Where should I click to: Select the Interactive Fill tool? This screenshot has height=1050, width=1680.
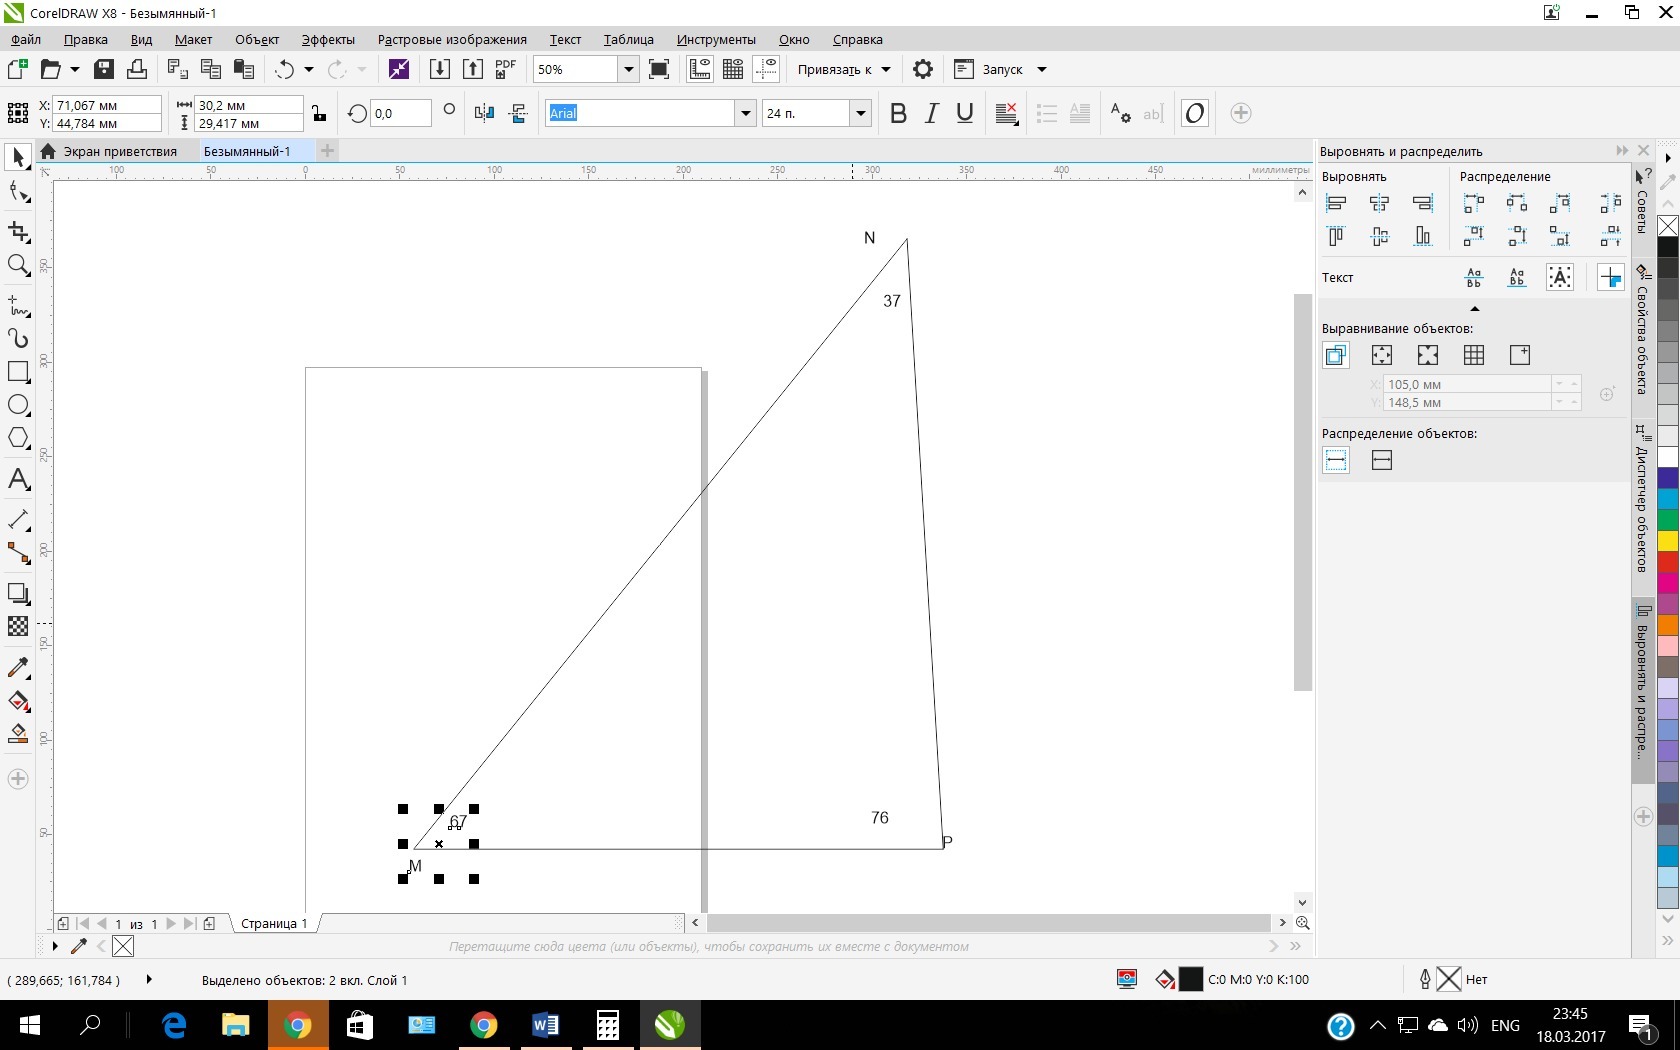tap(18, 700)
